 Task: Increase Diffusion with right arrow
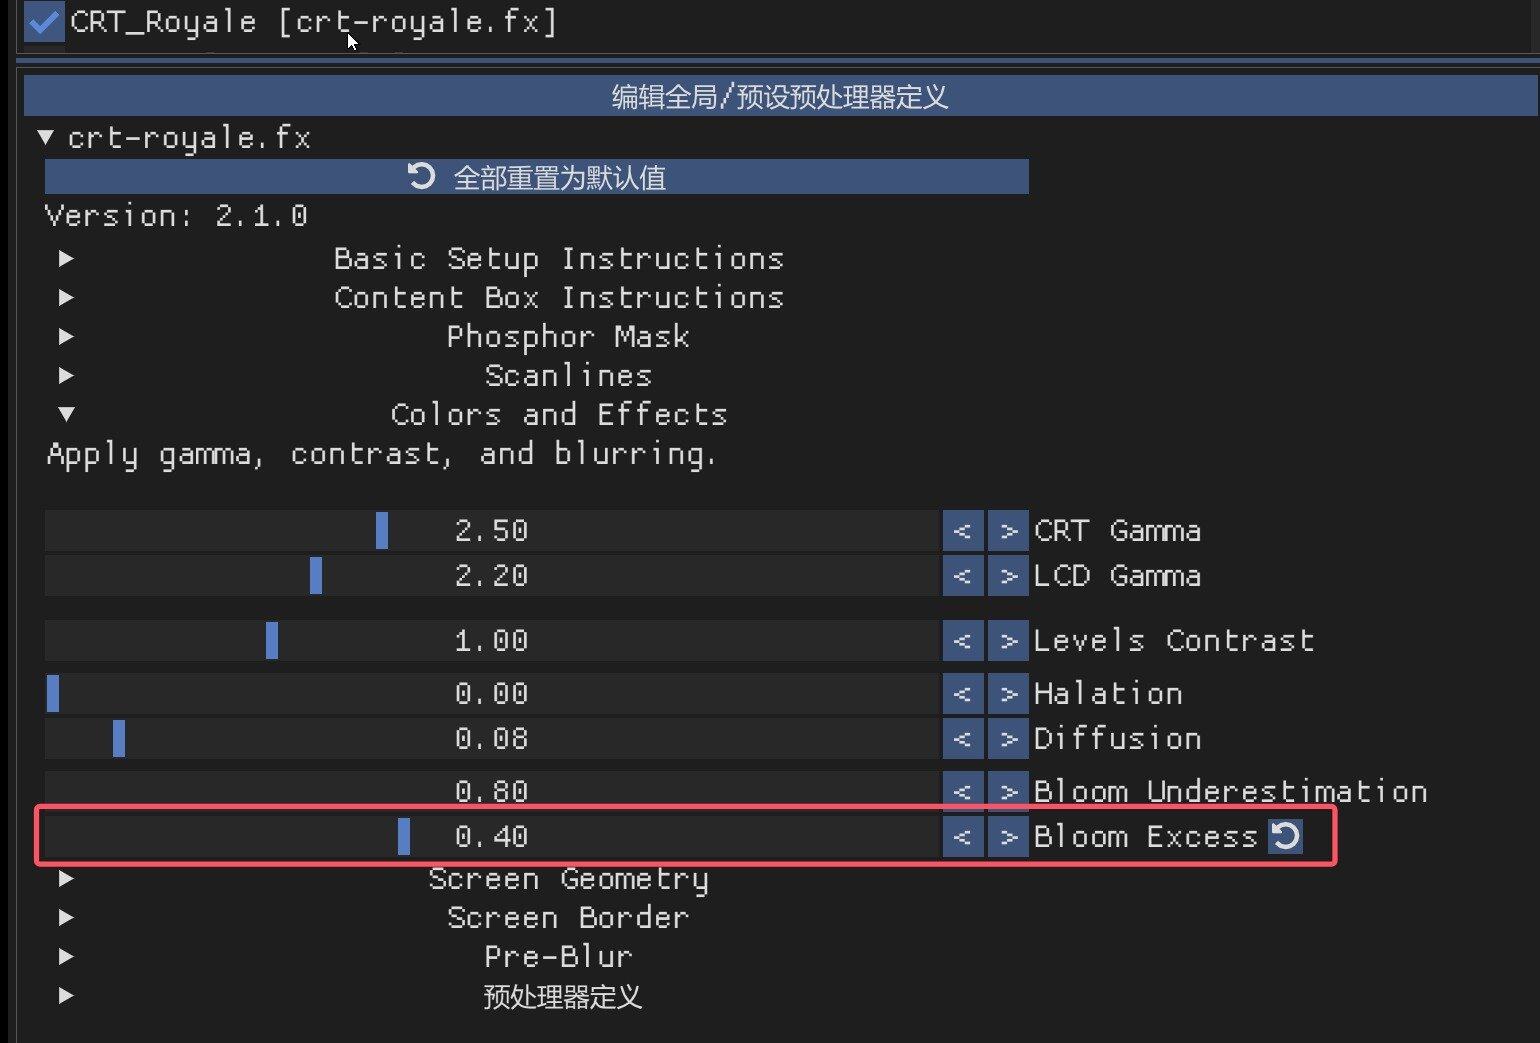pos(1008,738)
